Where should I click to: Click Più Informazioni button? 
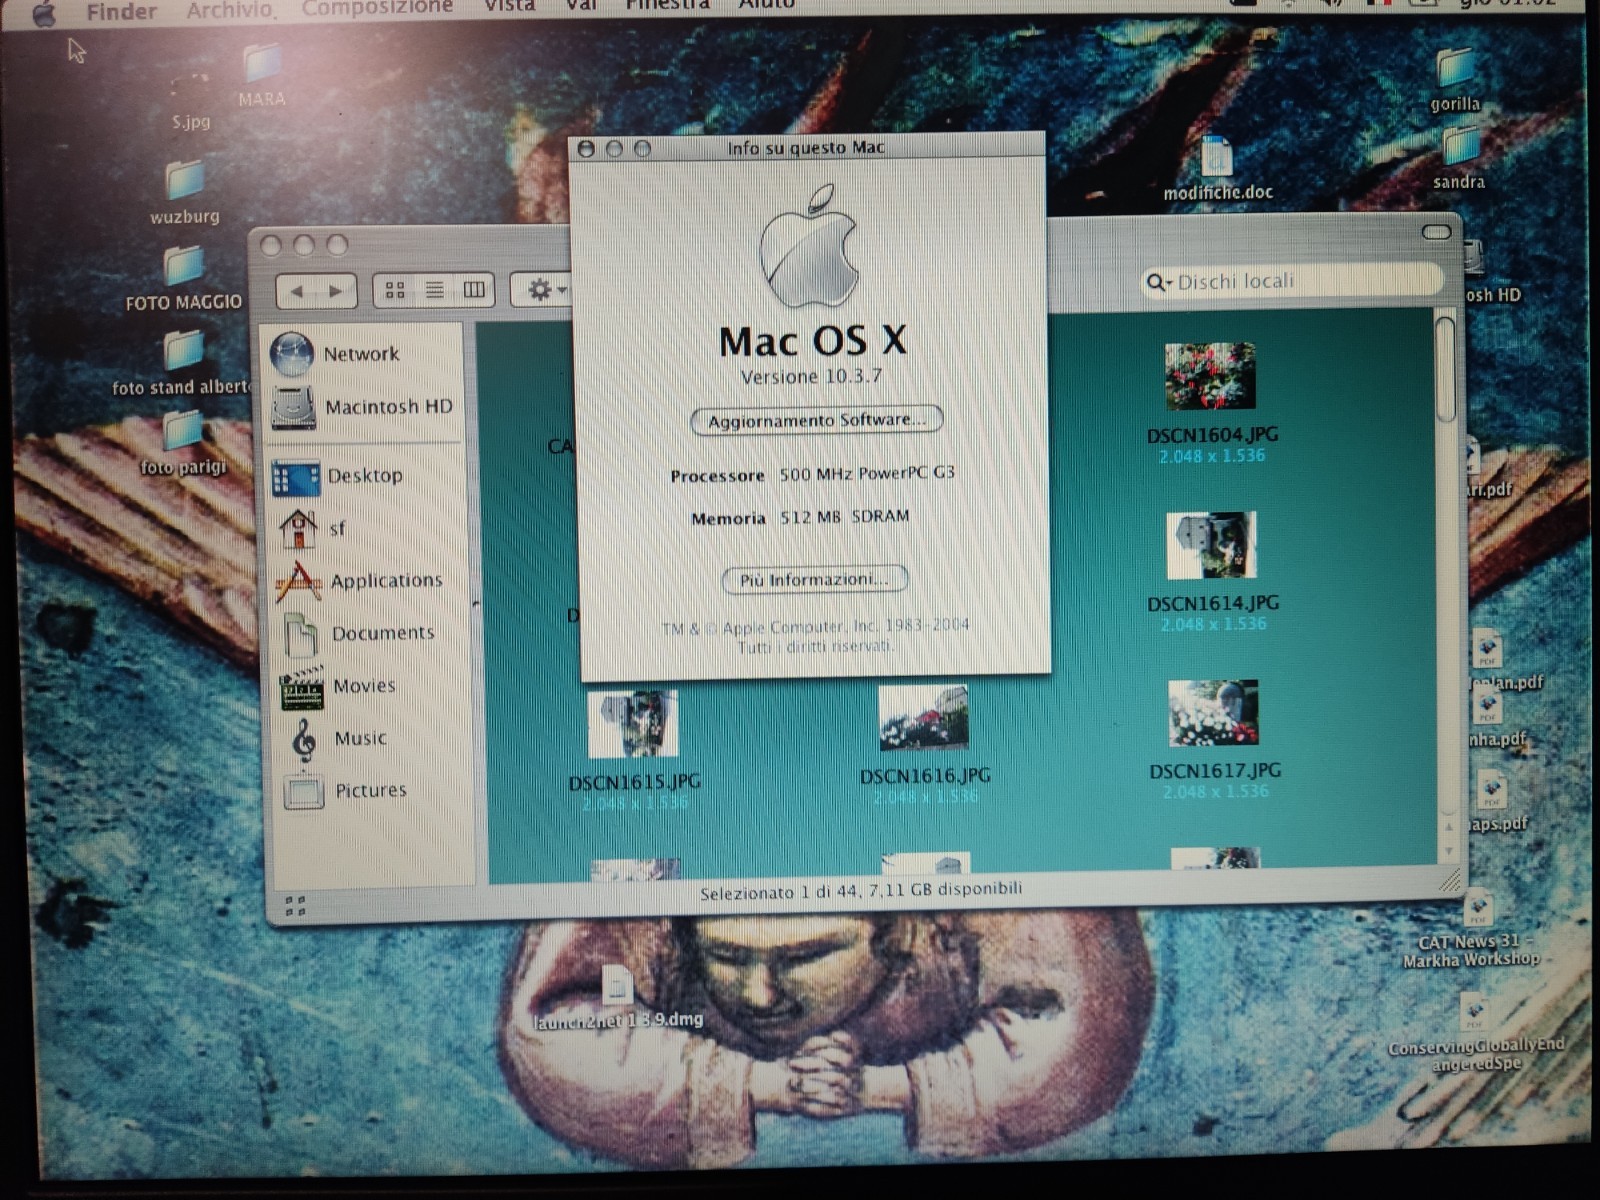click(814, 579)
